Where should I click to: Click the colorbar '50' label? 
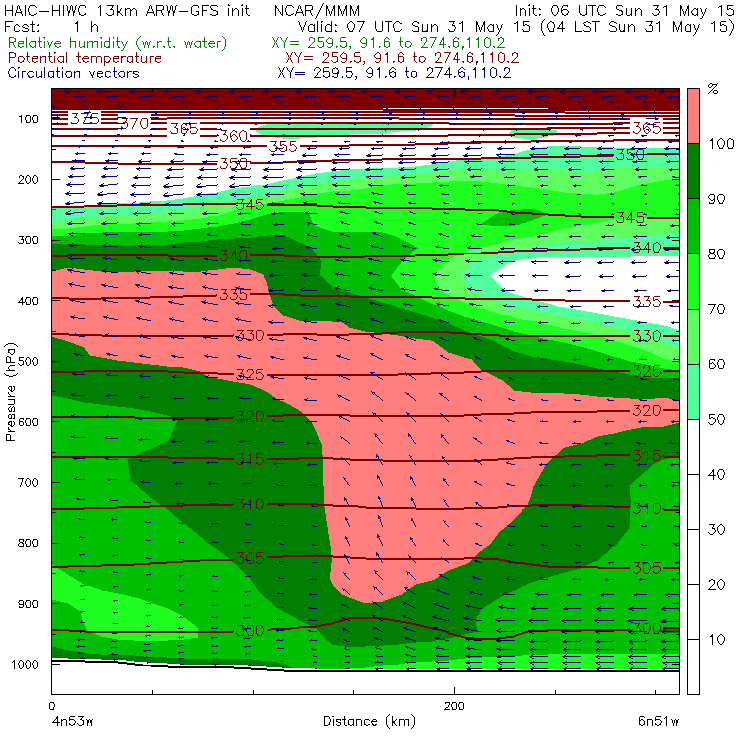point(716,419)
